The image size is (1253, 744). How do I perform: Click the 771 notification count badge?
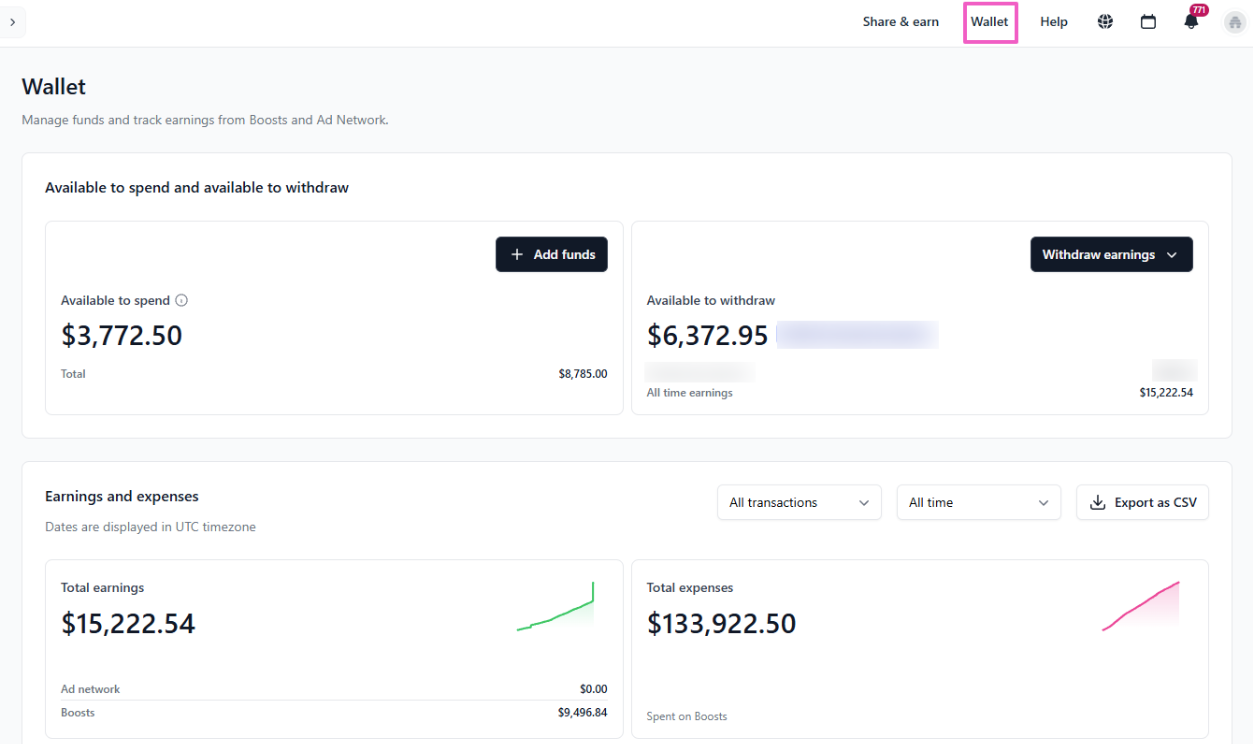(x=1199, y=10)
